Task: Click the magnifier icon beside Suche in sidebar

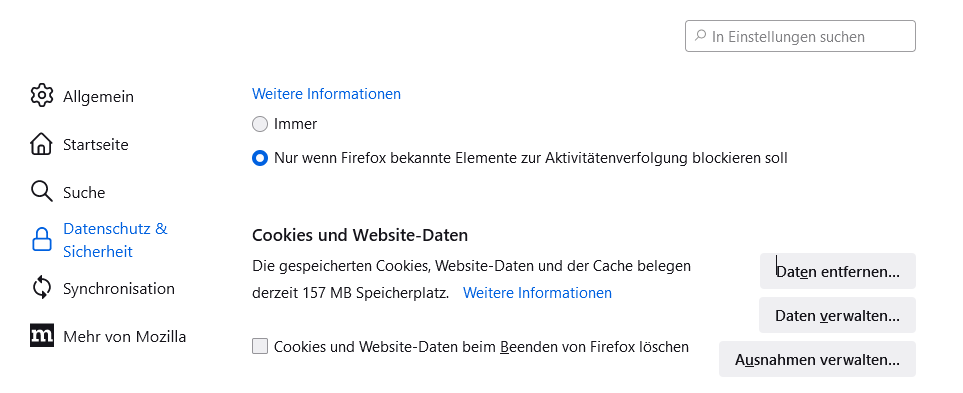Action: pos(42,192)
